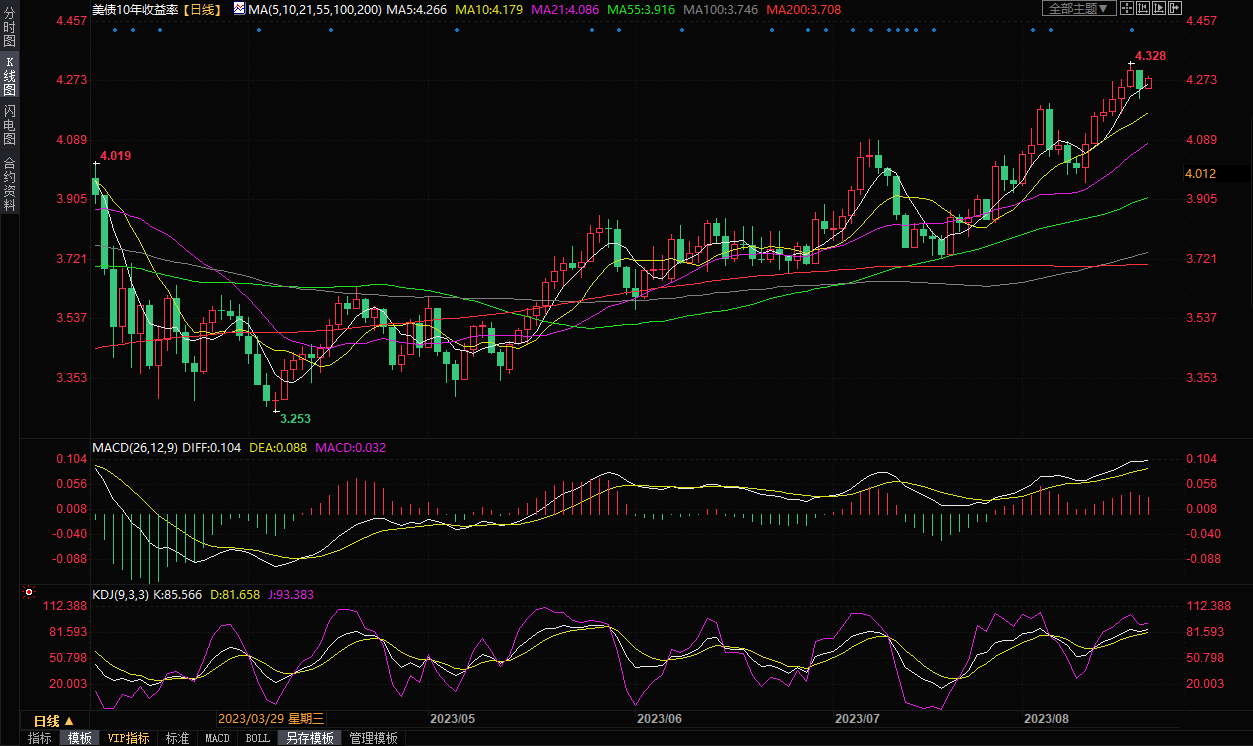Select the VIP指标 tab

coord(128,738)
